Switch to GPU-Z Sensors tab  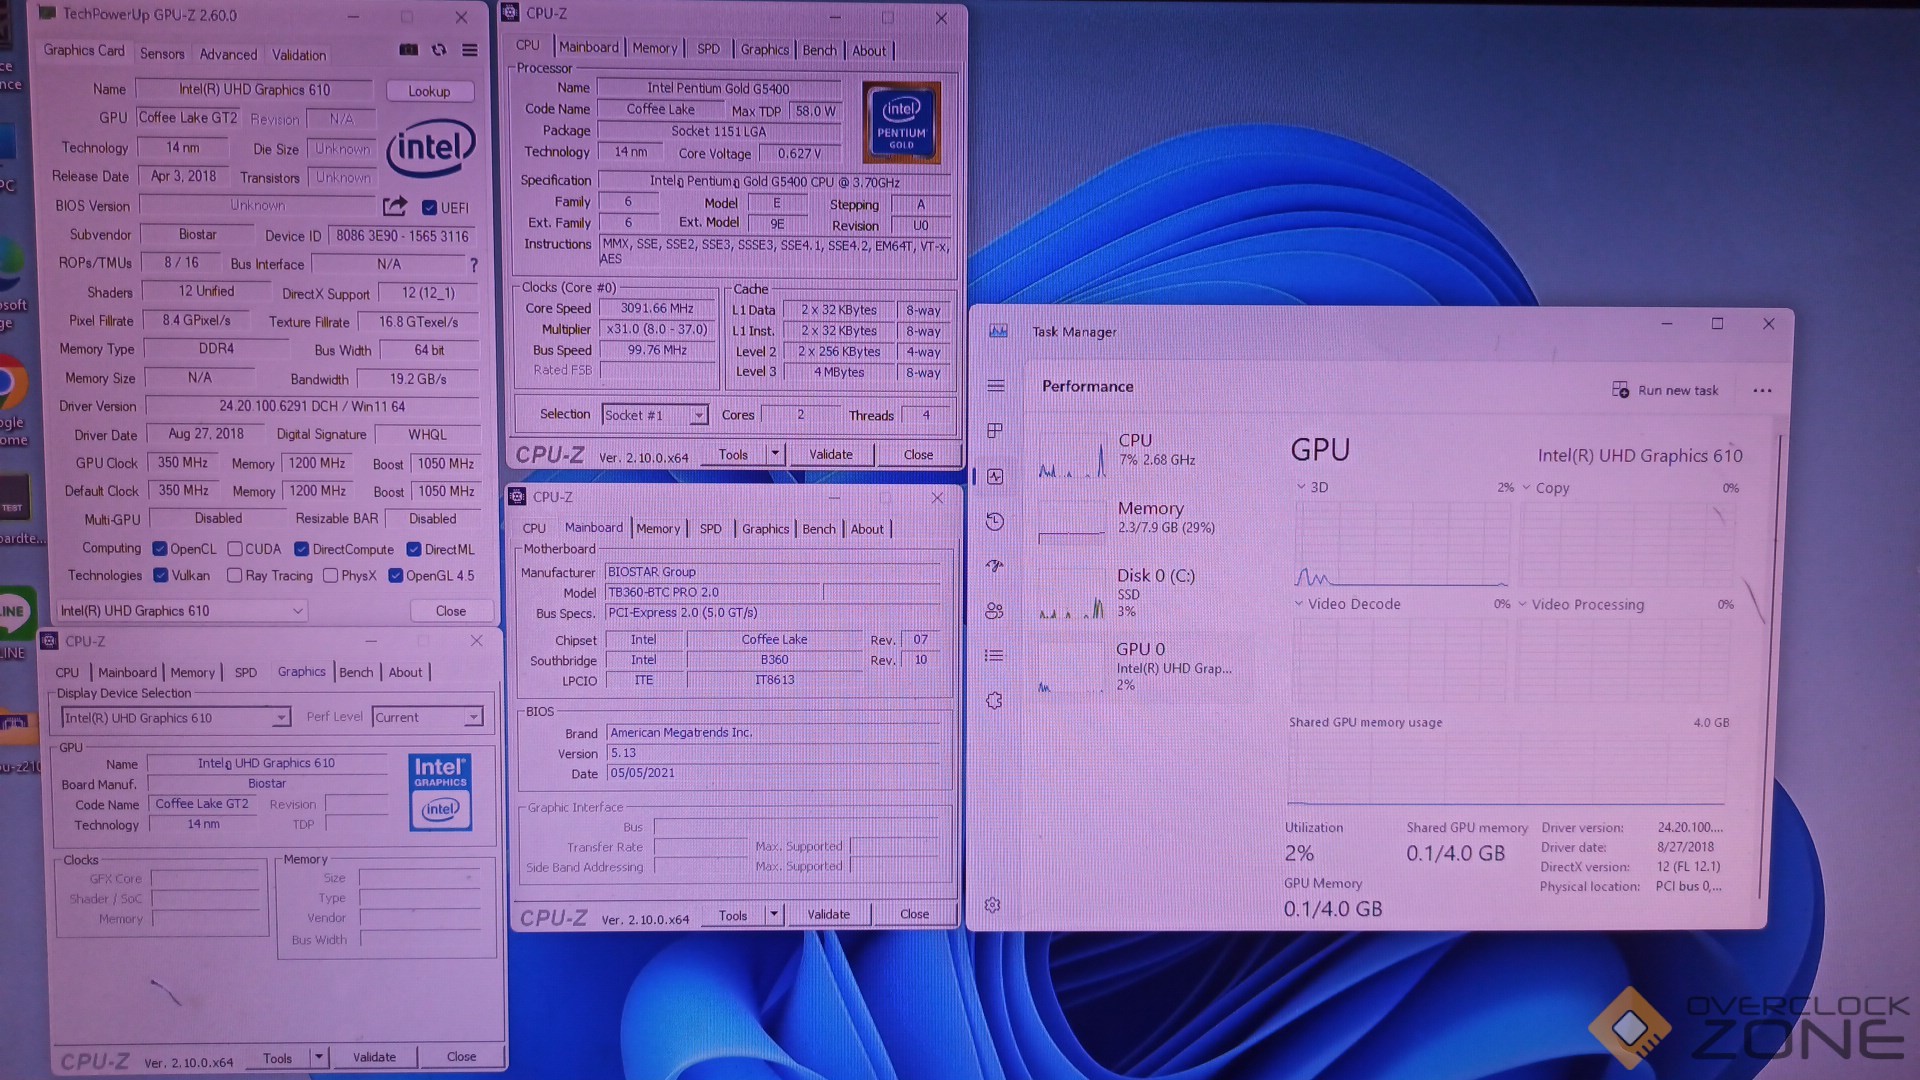(x=162, y=54)
